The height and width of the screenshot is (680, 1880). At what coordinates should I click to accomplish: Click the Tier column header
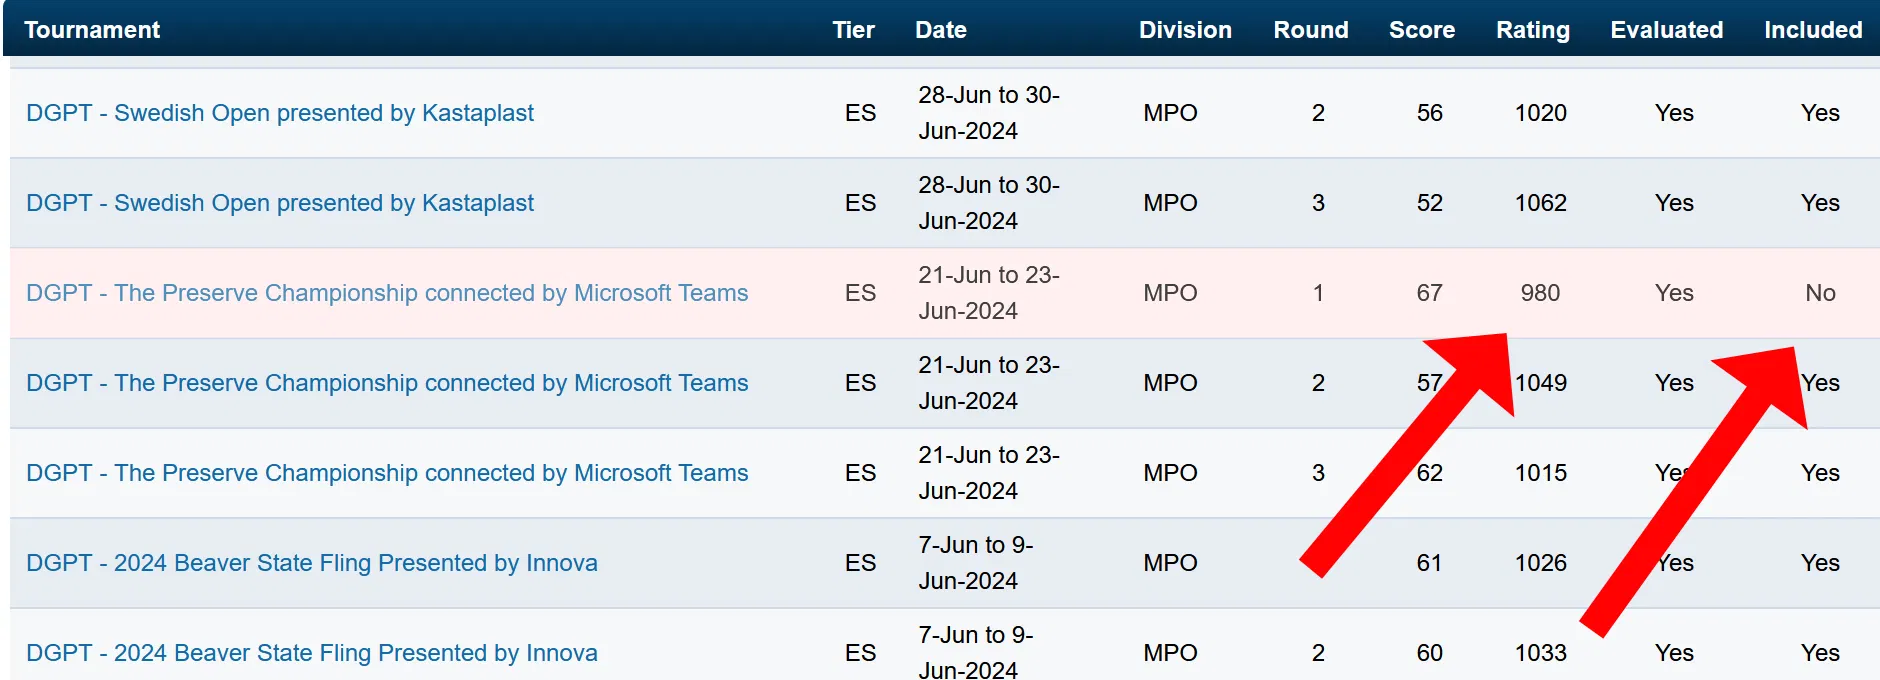(x=853, y=30)
